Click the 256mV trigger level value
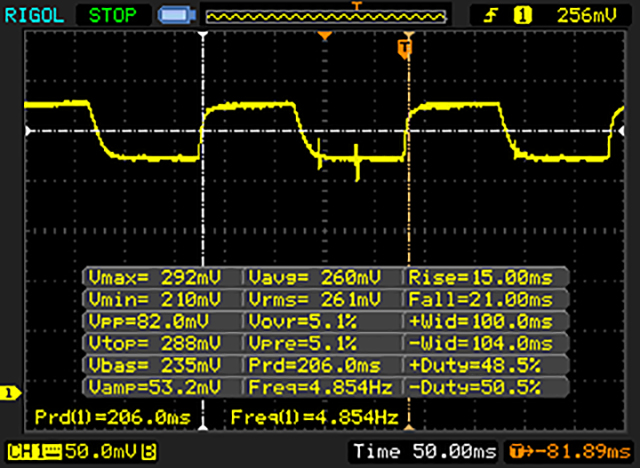 click(587, 16)
